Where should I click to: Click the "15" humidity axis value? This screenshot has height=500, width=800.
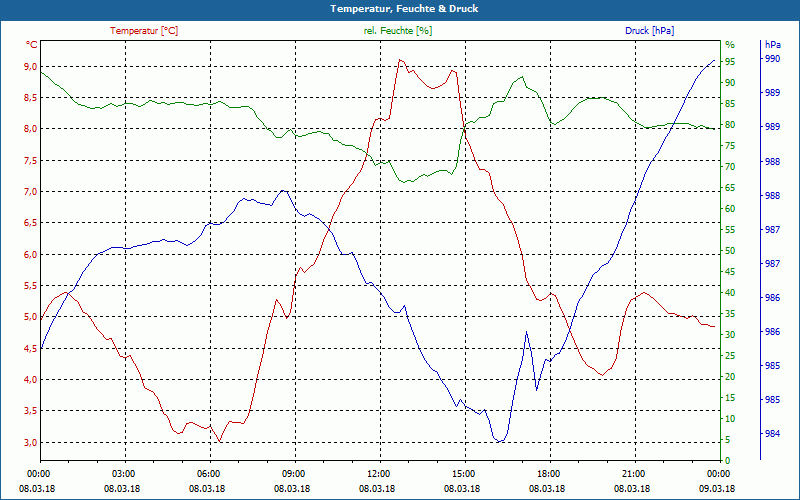pos(730,398)
